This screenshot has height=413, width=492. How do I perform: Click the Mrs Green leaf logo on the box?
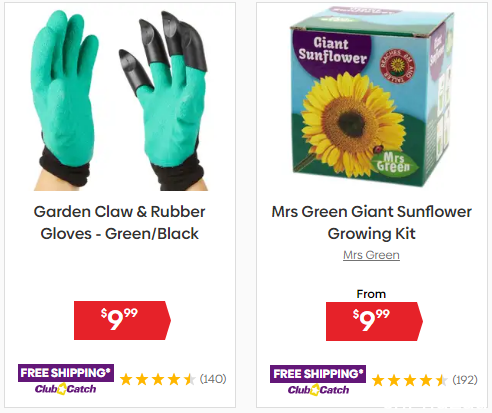(x=395, y=162)
